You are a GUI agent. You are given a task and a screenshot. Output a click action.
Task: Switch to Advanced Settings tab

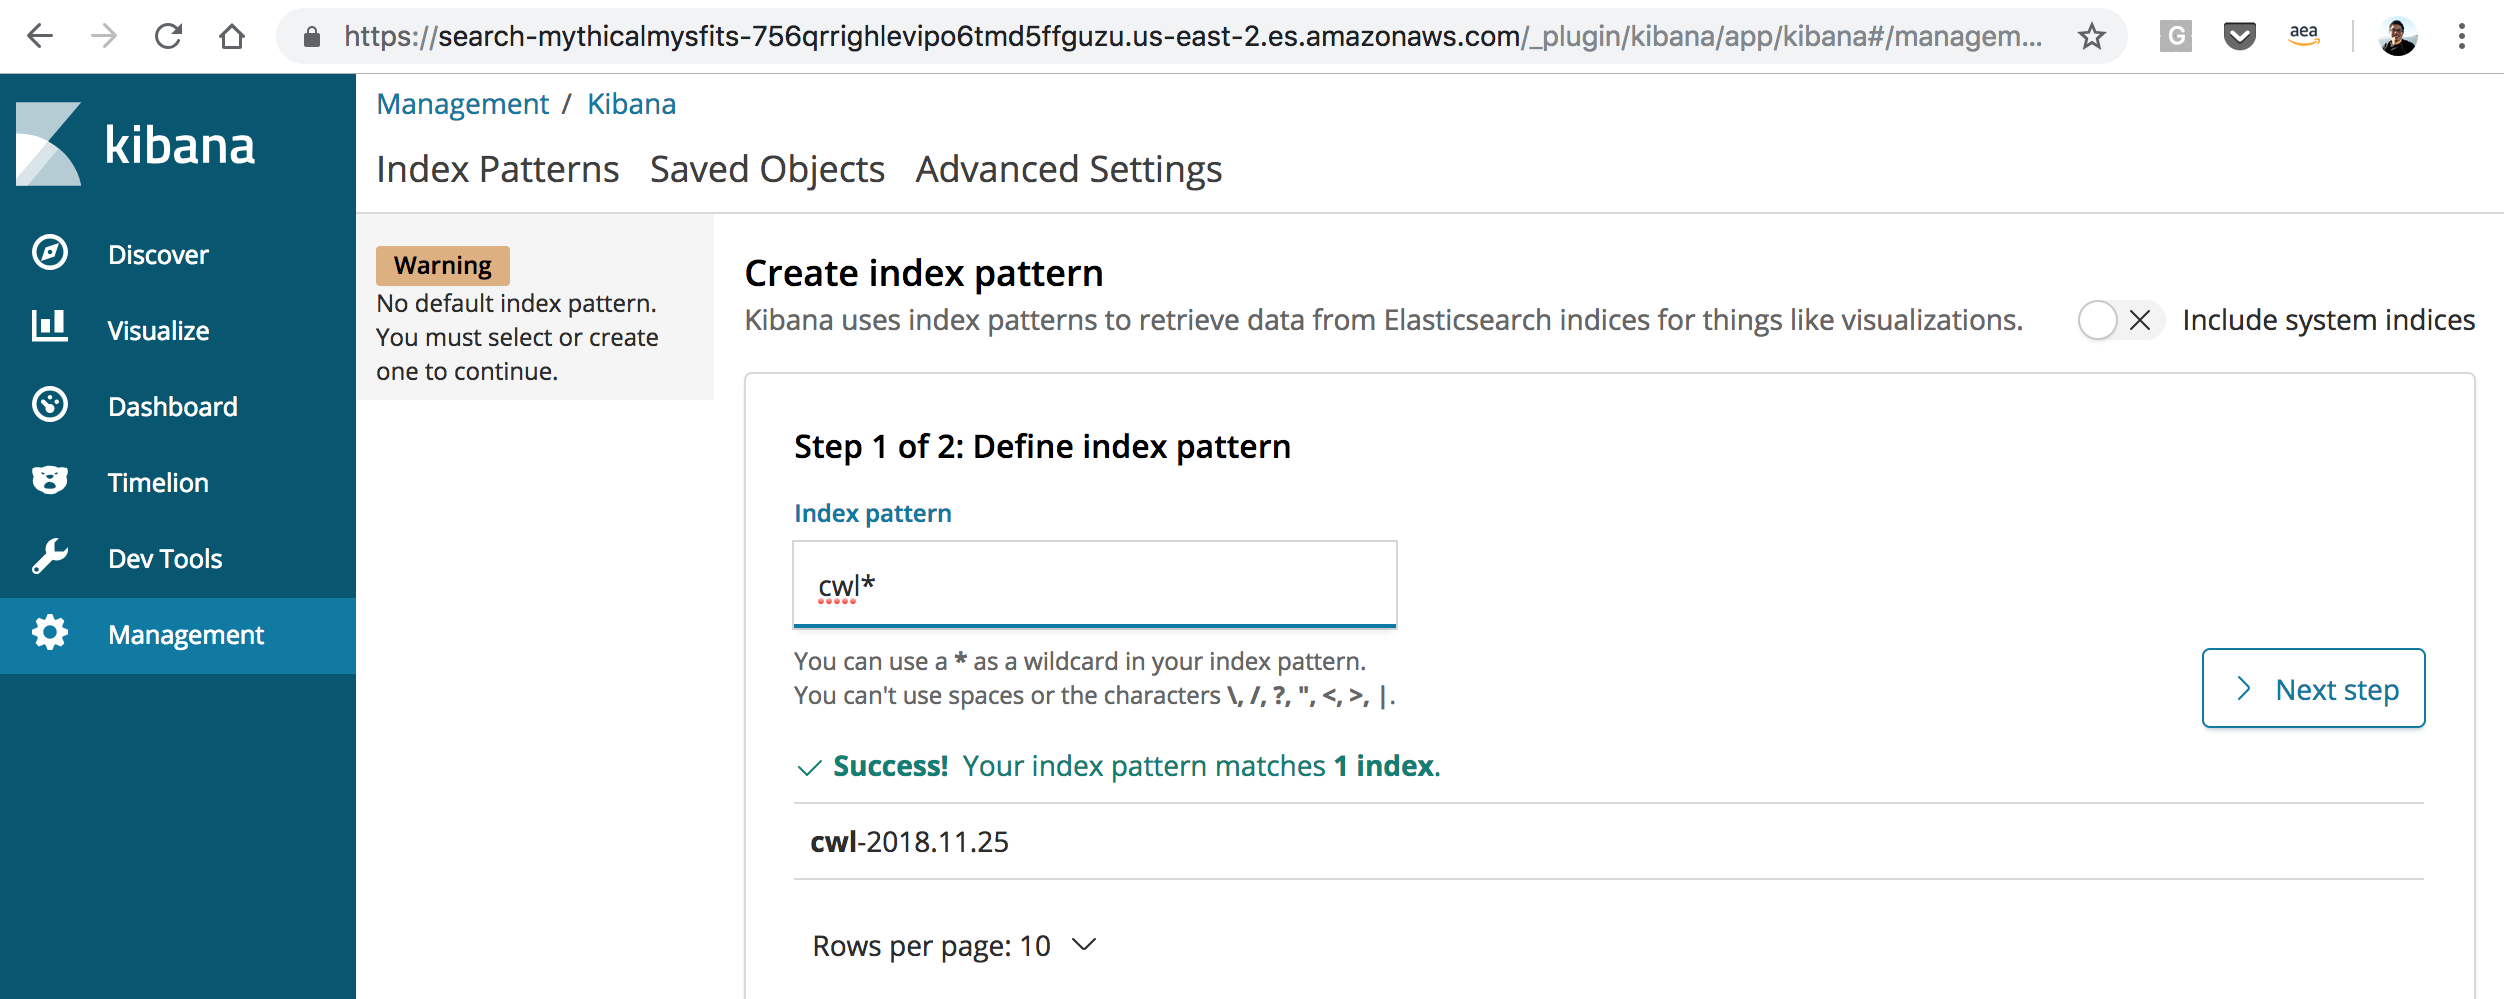point(1069,170)
